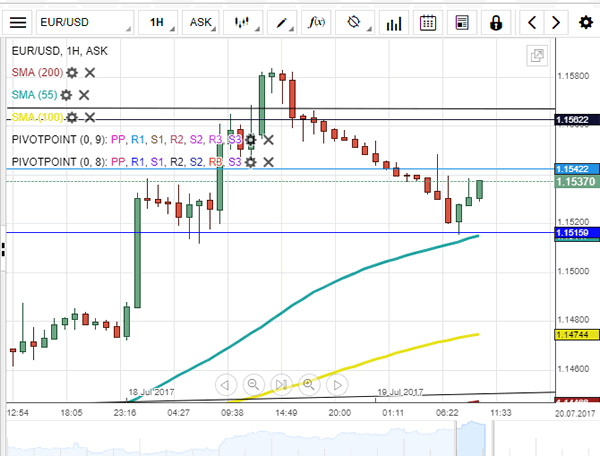Open the calendar date picker icon
The image size is (600, 457).
[428, 23]
